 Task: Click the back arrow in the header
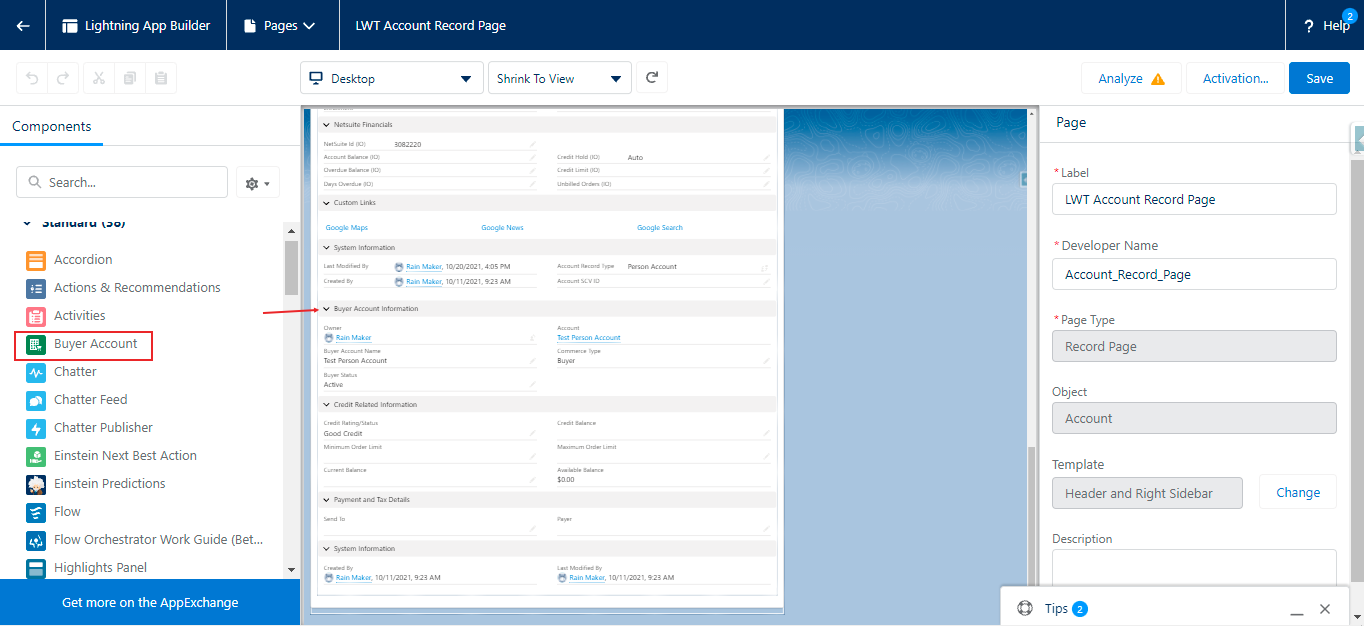[x=23, y=25]
